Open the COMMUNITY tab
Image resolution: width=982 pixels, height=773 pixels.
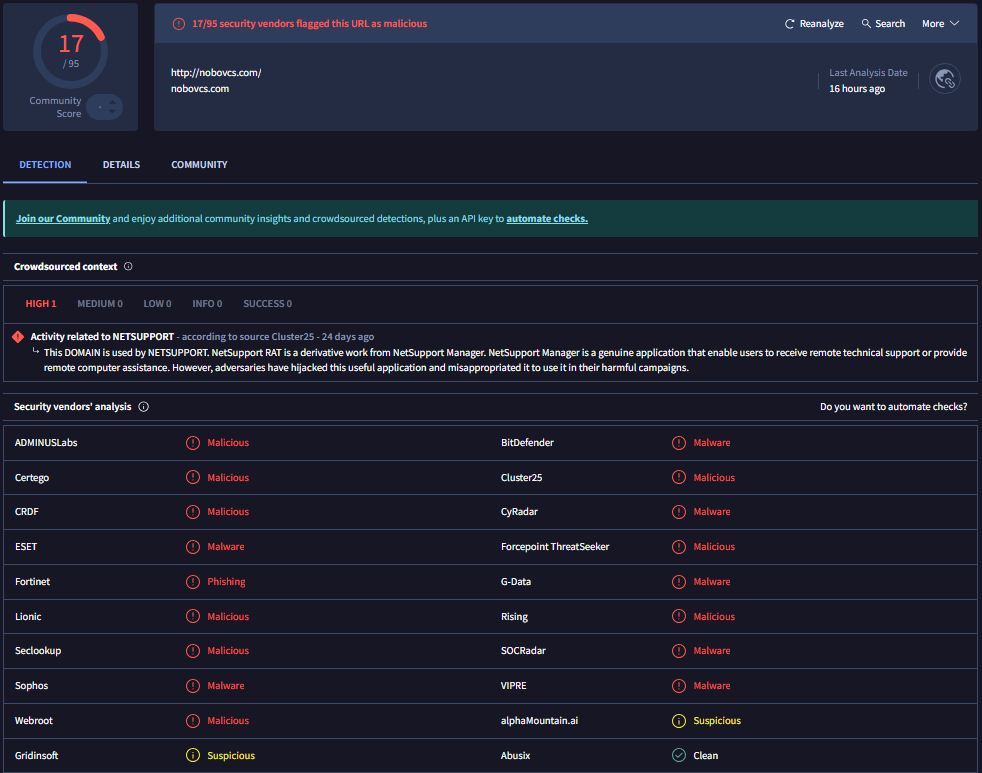pos(199,165)
